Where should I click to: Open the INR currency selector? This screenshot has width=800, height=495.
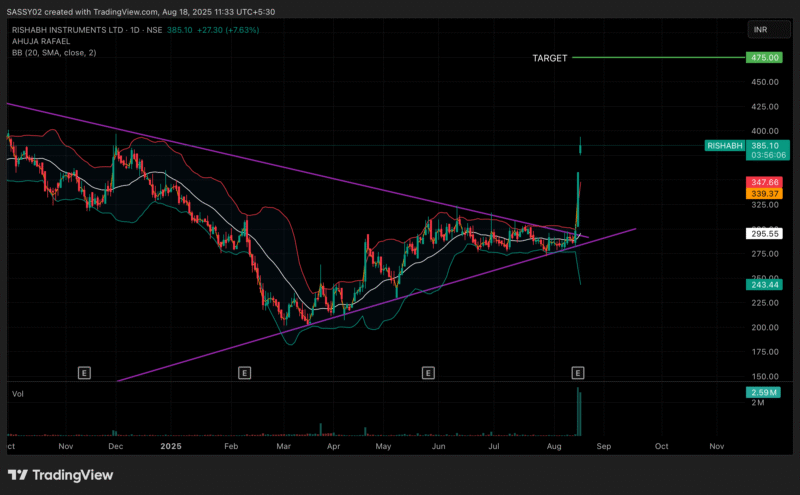click(763, 30)
